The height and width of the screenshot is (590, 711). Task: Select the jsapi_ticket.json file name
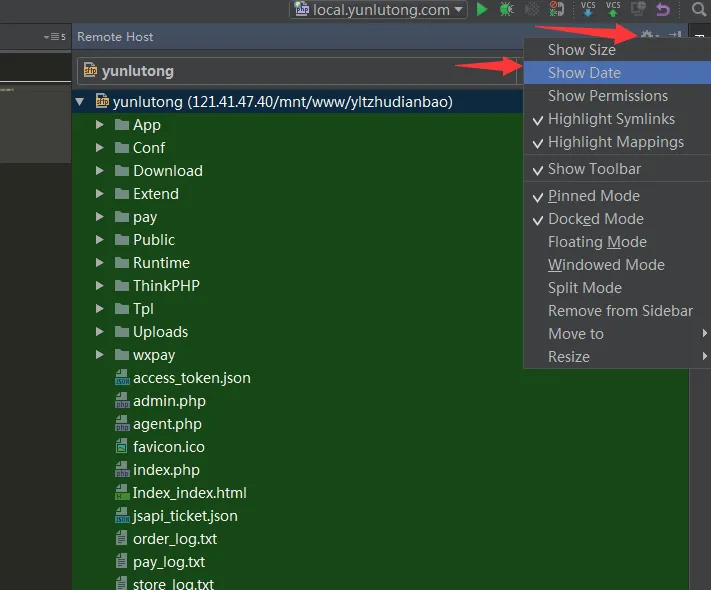(x=185, y=517)
